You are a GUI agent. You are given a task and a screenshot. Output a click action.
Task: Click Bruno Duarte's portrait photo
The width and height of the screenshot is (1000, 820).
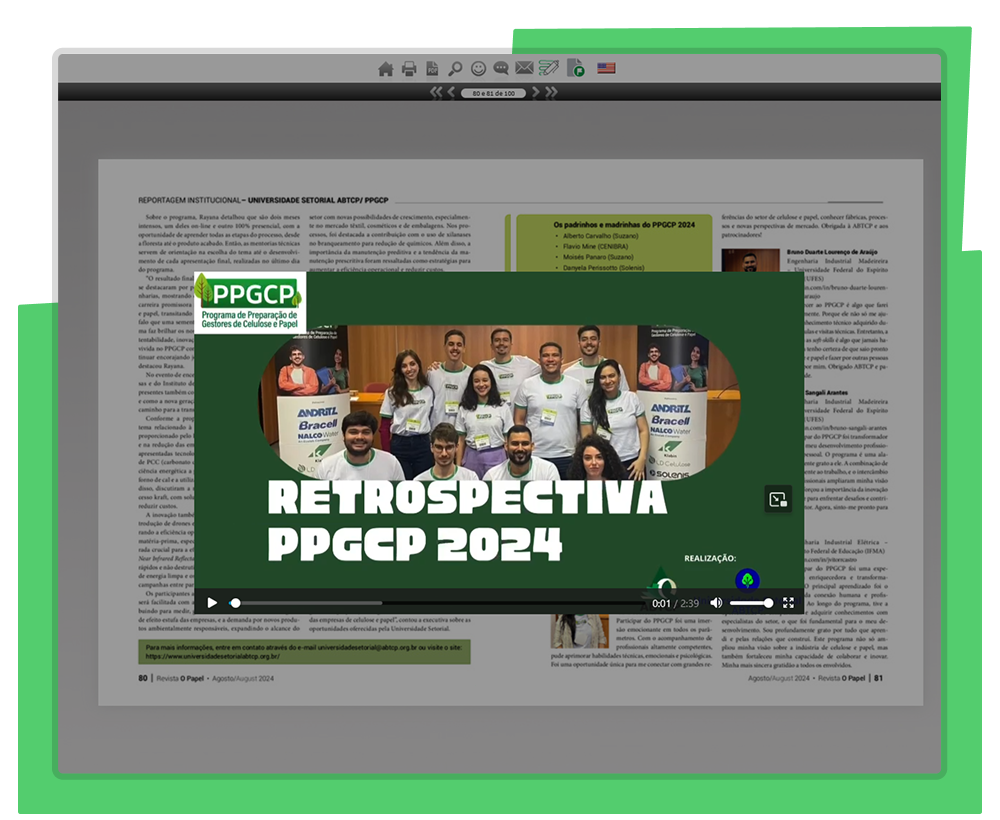pos(751,260)
